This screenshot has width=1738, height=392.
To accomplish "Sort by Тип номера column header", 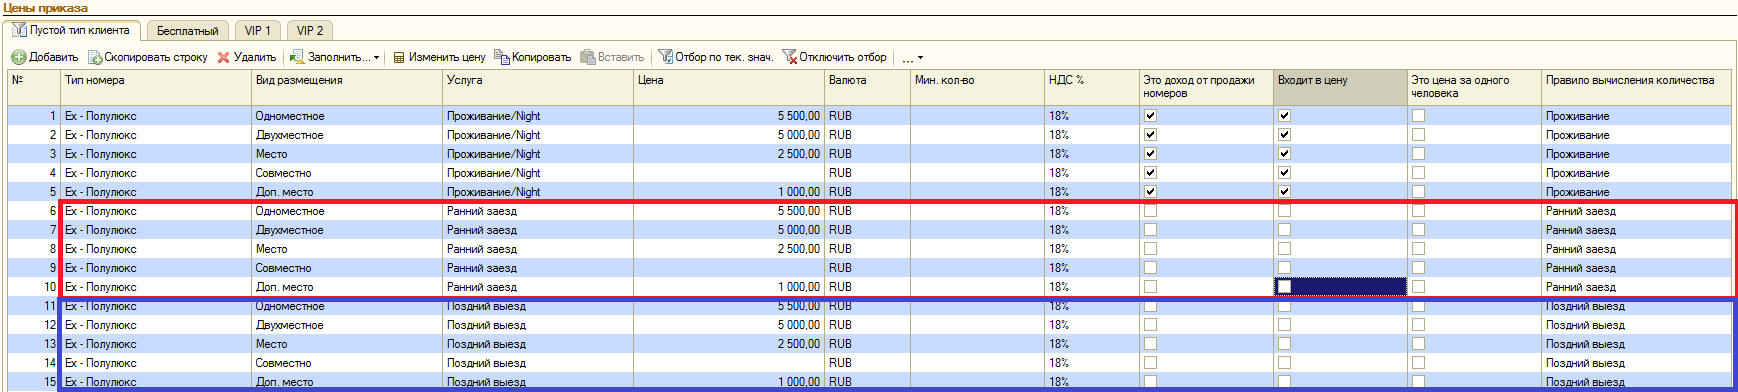I will 156,88.
